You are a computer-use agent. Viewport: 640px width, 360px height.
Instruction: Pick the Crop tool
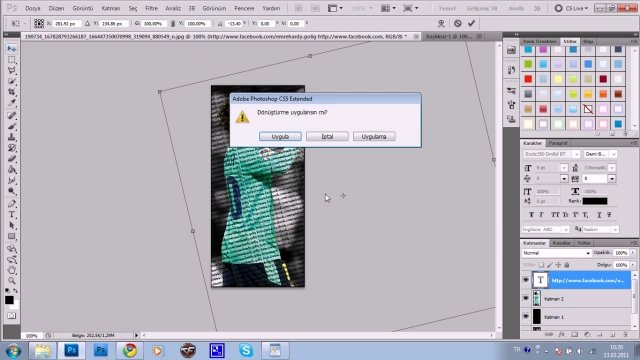pyautogui.click(x=11, y=92)
